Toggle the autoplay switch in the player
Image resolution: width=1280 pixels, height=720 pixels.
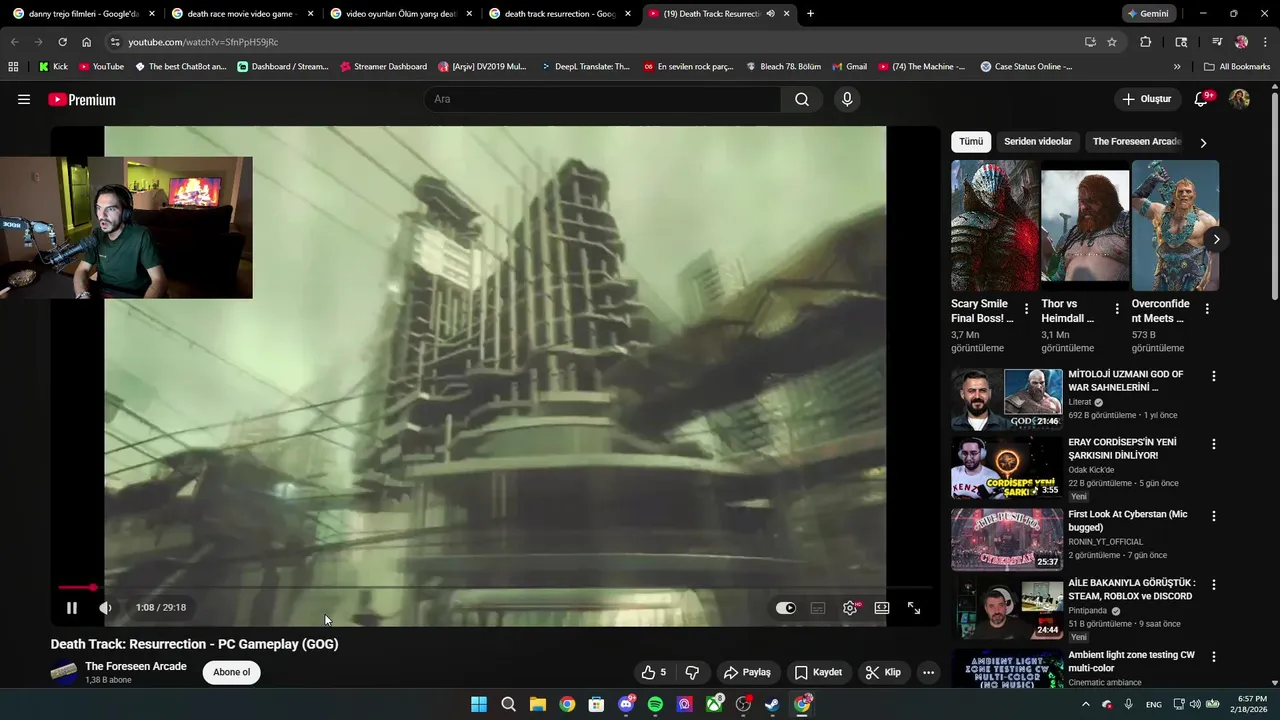click(786, 608)
